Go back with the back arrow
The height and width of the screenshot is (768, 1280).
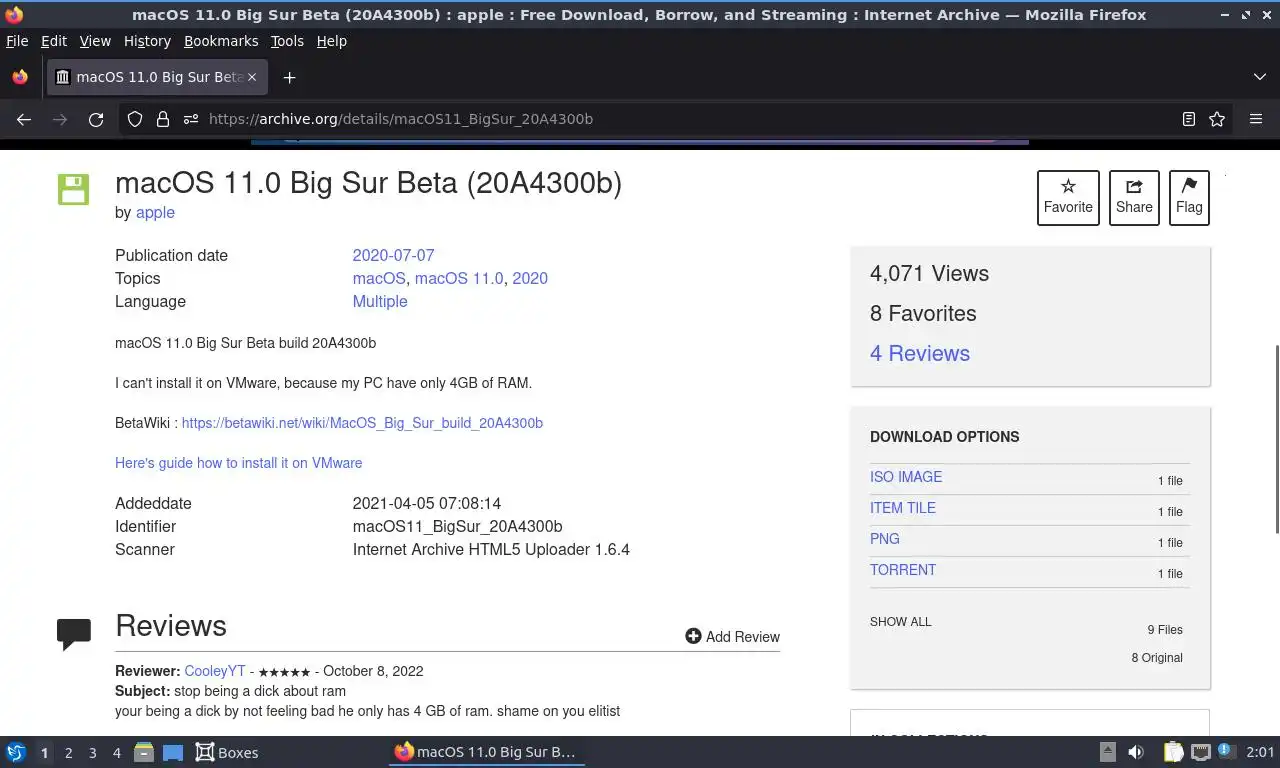(x=24, y=119)
